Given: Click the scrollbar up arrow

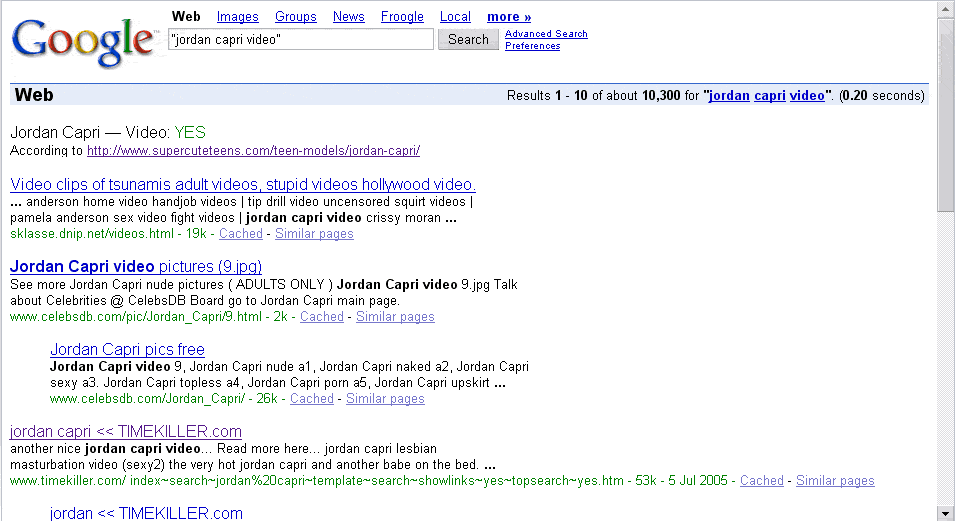Looking at the screenshot, I should tap(946, 9).
